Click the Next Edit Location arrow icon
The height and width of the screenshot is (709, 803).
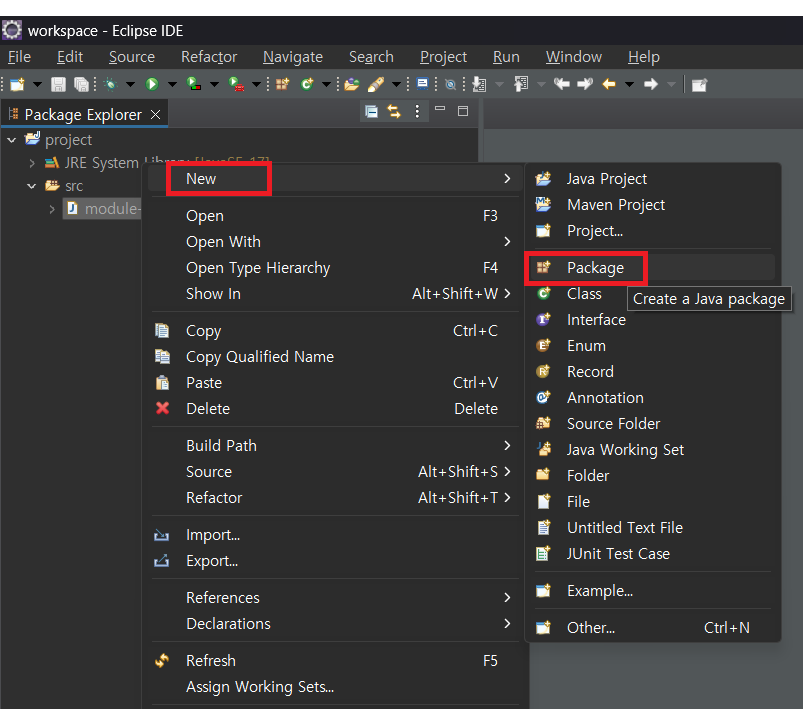click(585, 84)
